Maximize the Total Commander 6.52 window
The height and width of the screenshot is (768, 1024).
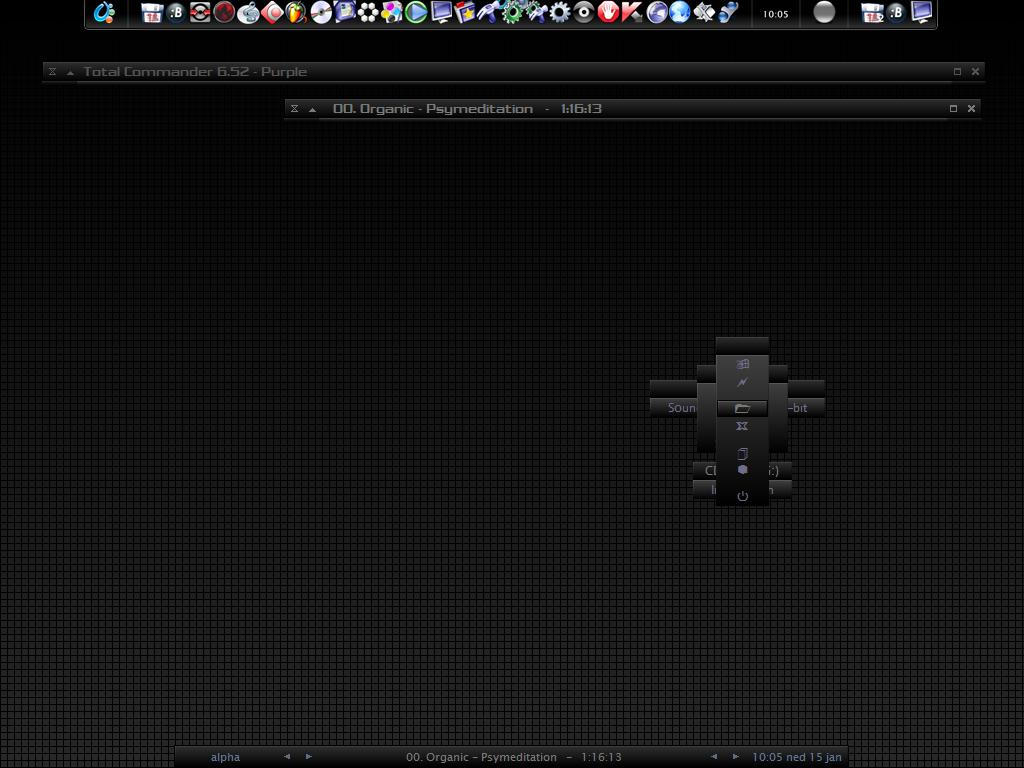click(957, 72)
